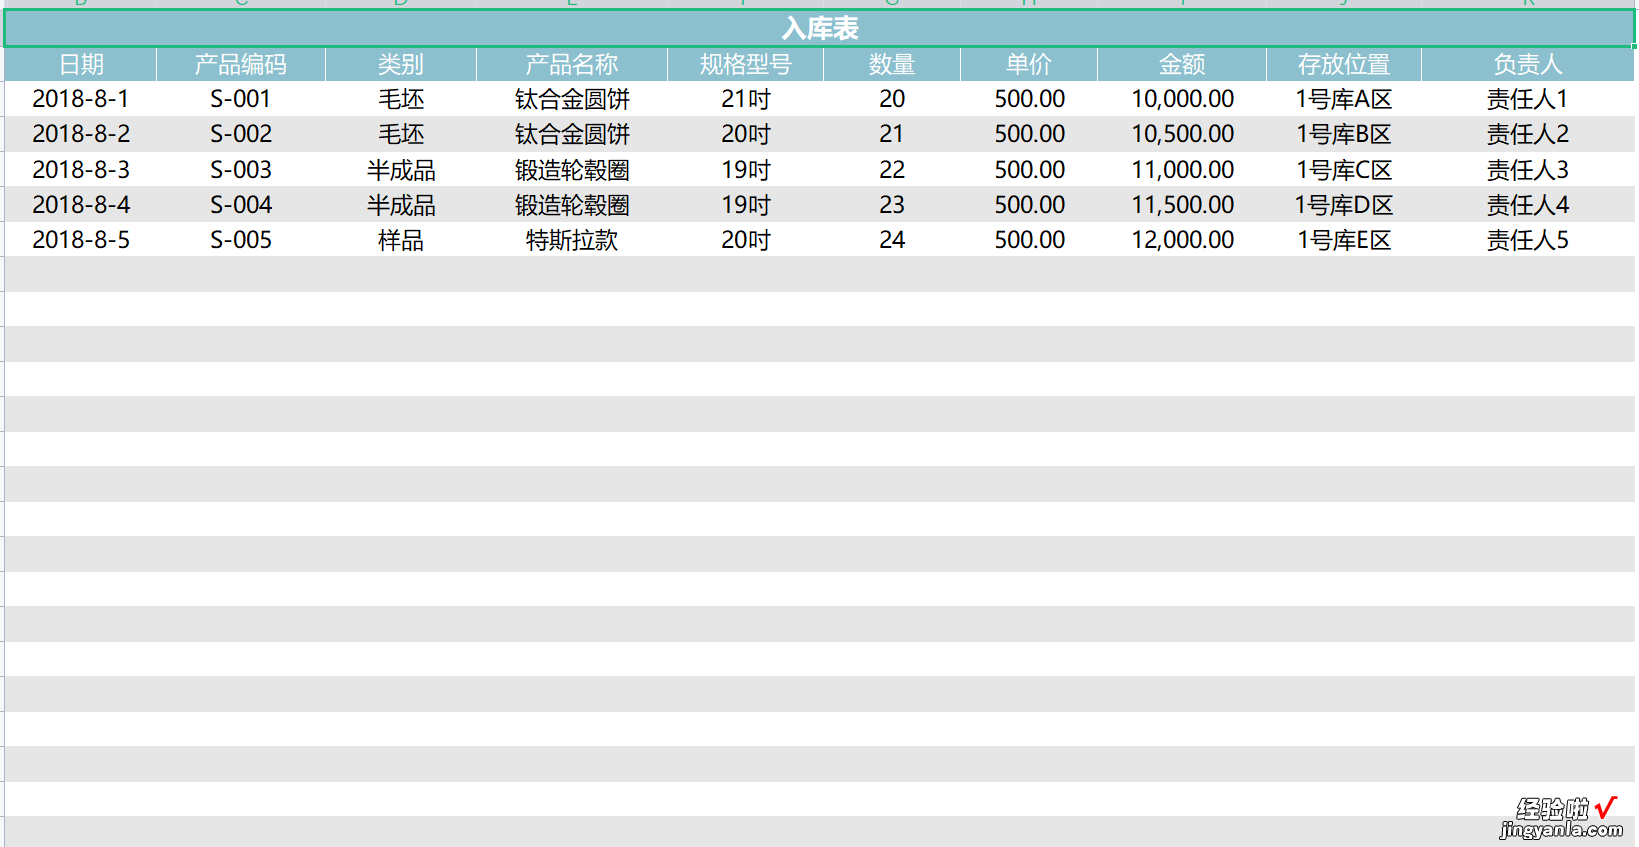Click the 存放位置 column header
The width and height of the screenshot is (1639, 847).
coord(1344,64)
